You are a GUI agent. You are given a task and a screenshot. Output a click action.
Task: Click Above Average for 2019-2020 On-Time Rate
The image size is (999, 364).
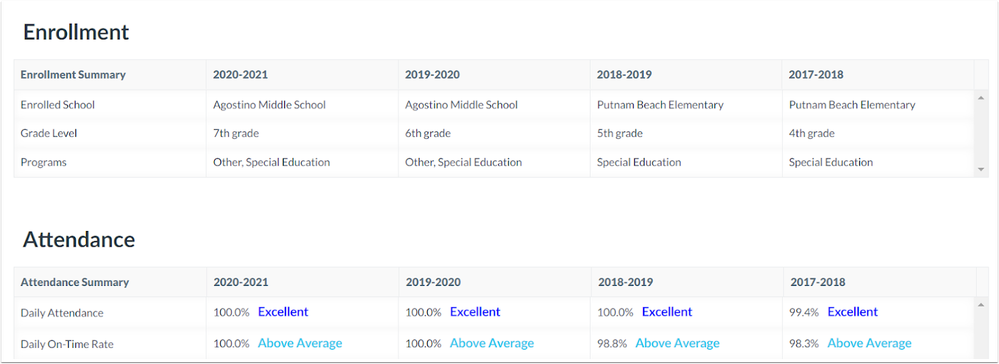(492, 343)
